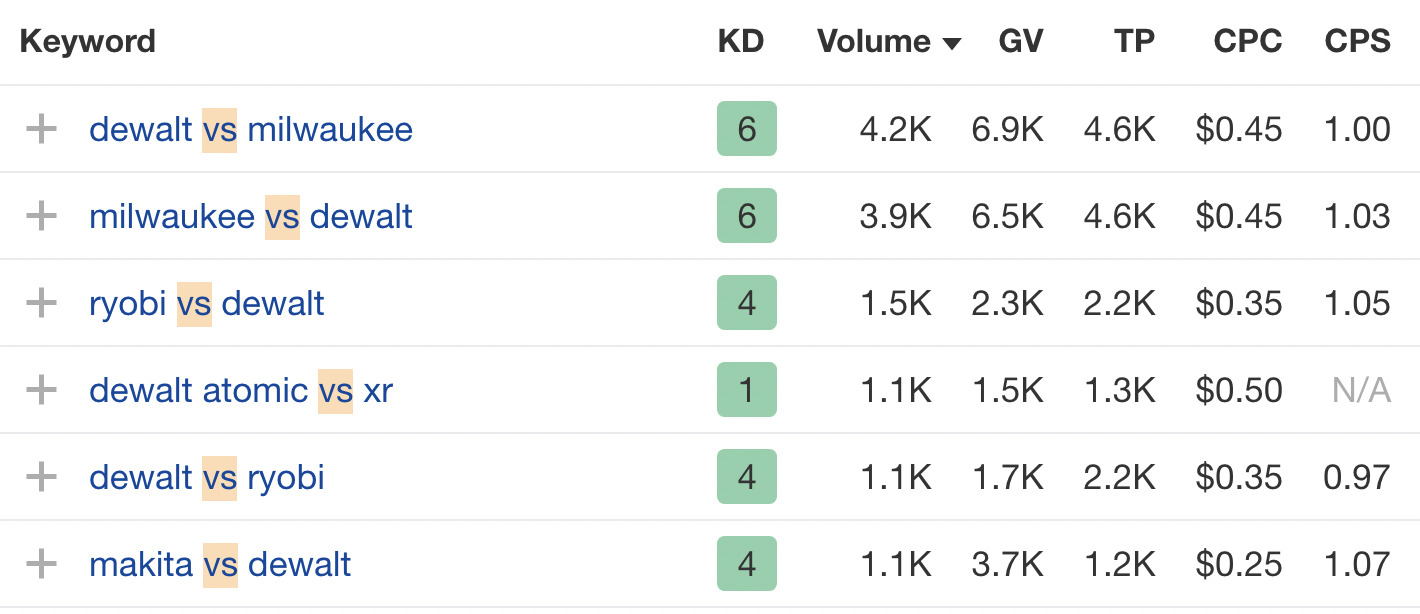
Task: Click the plus icon beside "dewalt vs milwaukee"
Action: [41, 128]
